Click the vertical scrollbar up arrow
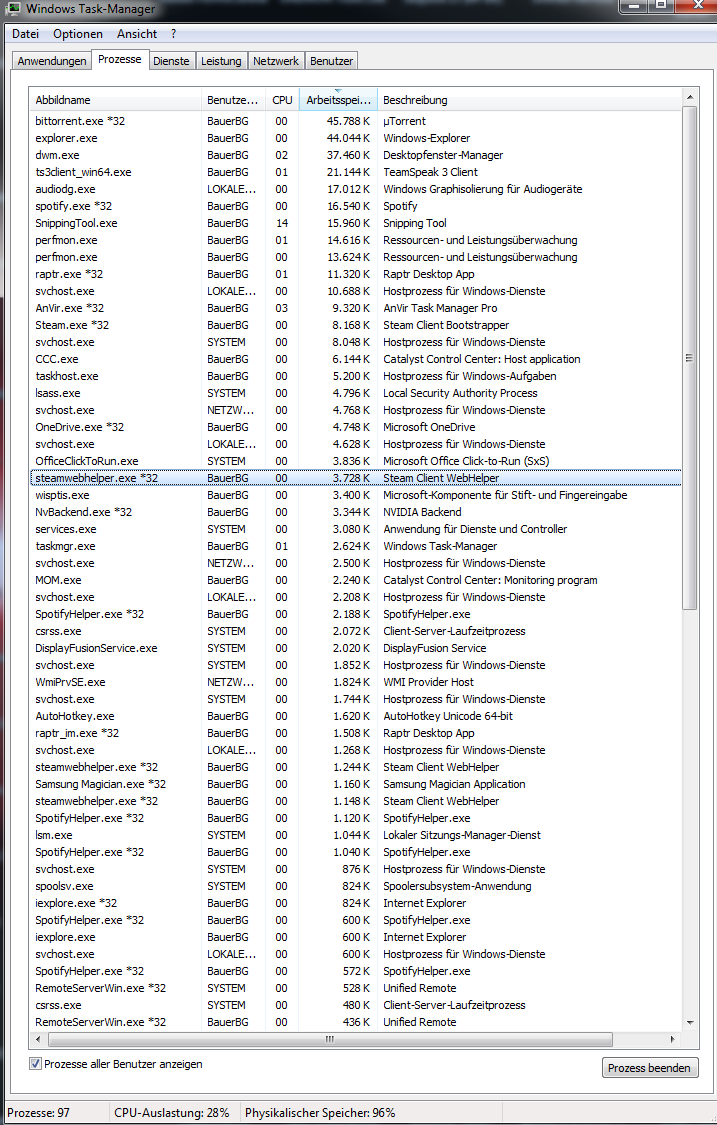Viewport: 717px width, 1125px height. click(x=690, y=97)
